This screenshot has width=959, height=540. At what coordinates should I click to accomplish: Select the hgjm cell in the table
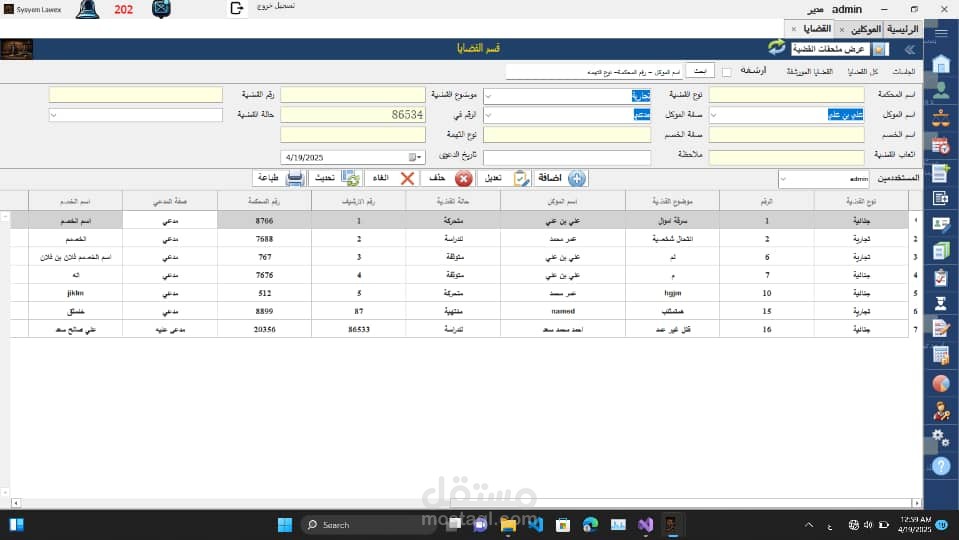[x=672, y=293]
